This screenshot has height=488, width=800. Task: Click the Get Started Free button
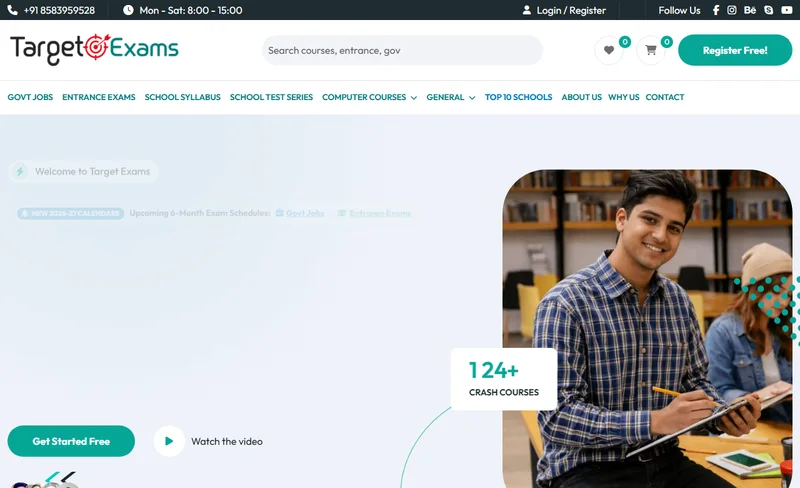point(71,441)
